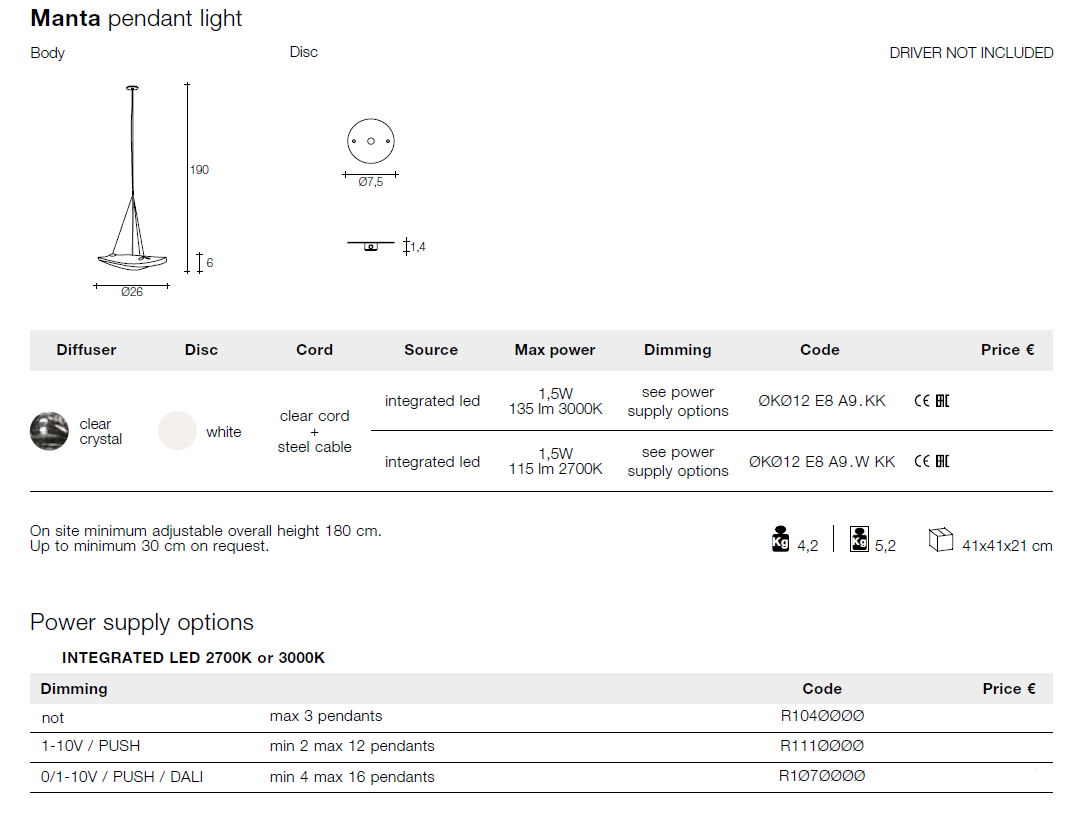Click the 'Dimming' header in the product table
This screenshot has width=1076, height=813.
677,350
